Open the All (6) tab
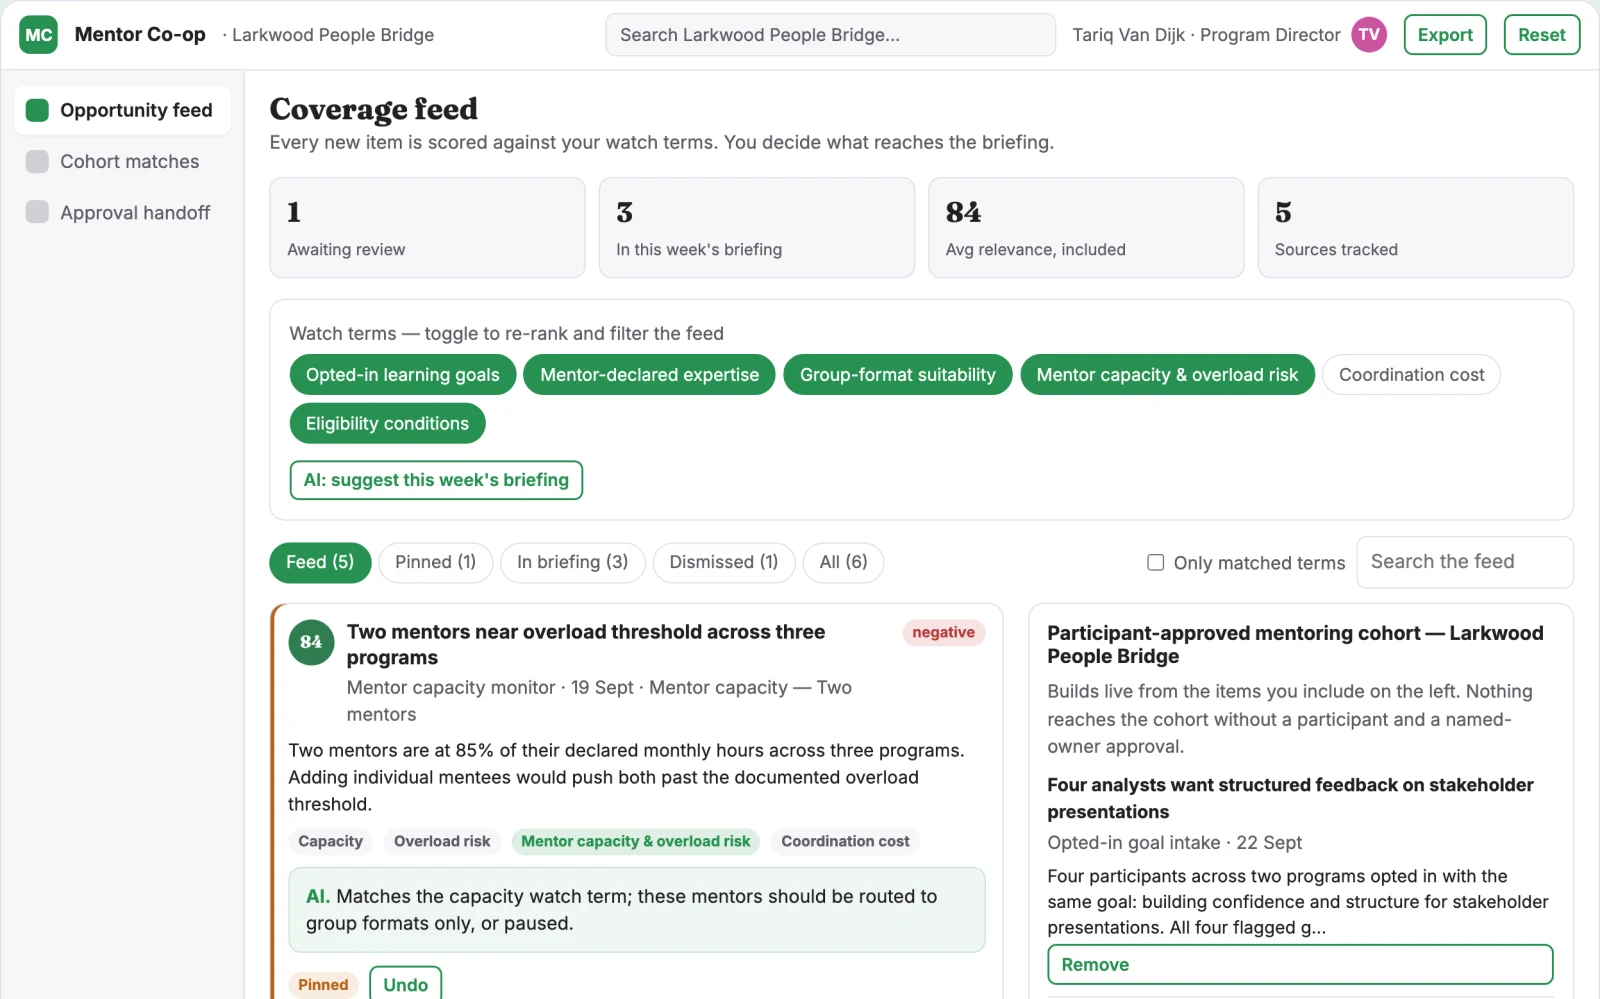Viewport: 1600px width, 999px height. point(843,562)
